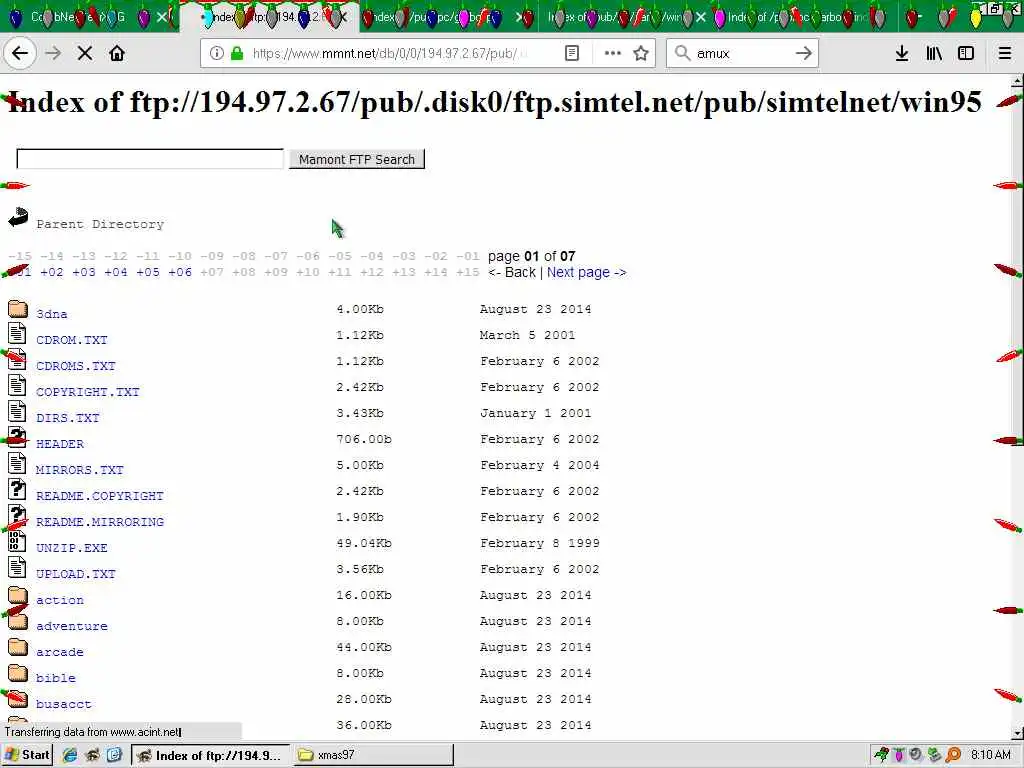Switch to the xmas97 taskbar window
Image resolution: width=1024 pixels, height=768 pixels.
coord(373,755)
